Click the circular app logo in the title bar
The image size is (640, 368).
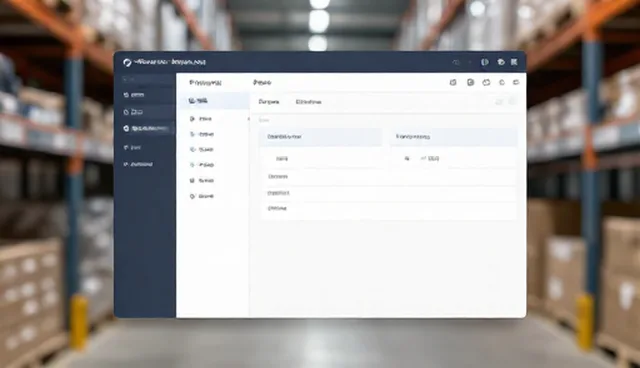point(127,62)
